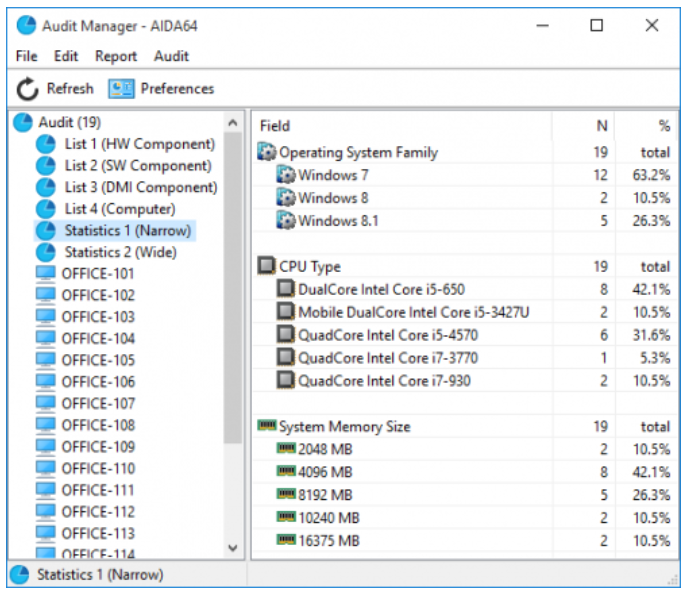Click the Refresh circular arrow icon
The height and width of the screenshot is (603, 689).
[27, 89]
